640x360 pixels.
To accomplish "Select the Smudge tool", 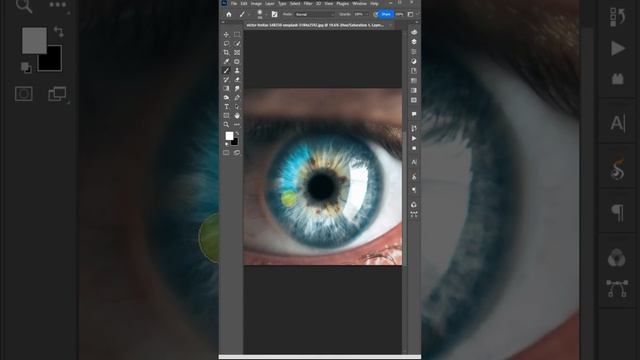I will [x=237, y=89].
